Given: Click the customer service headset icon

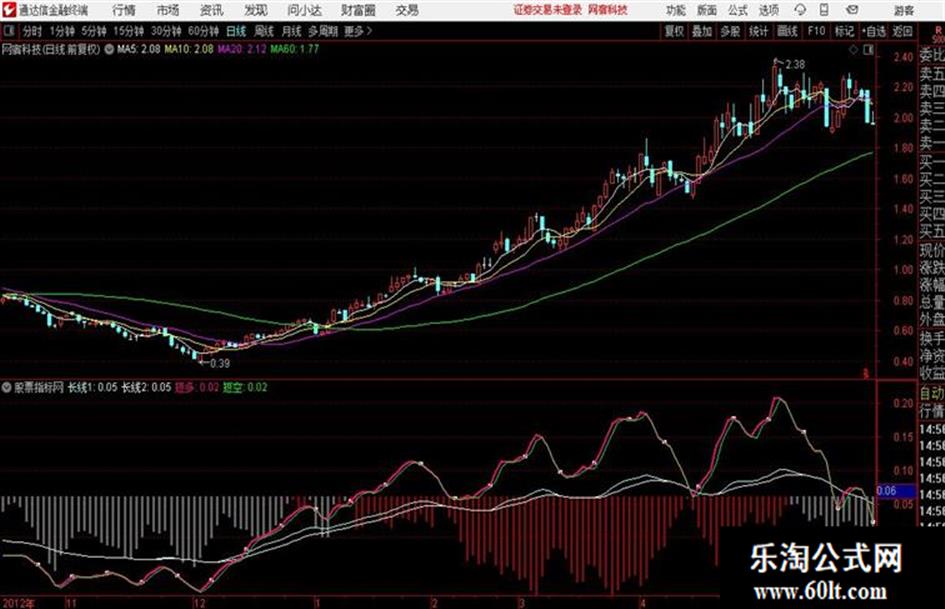Looking at the screenshot, I should (x=800, y=10).
